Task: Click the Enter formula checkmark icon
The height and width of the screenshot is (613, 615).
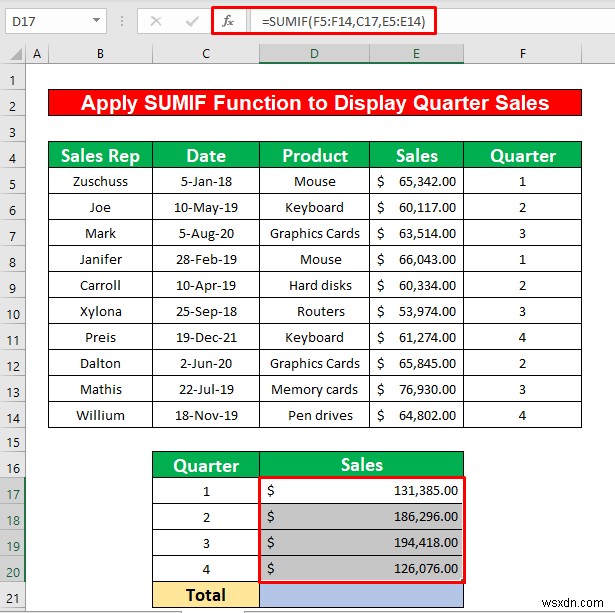Action: click(x=192, y=21)
